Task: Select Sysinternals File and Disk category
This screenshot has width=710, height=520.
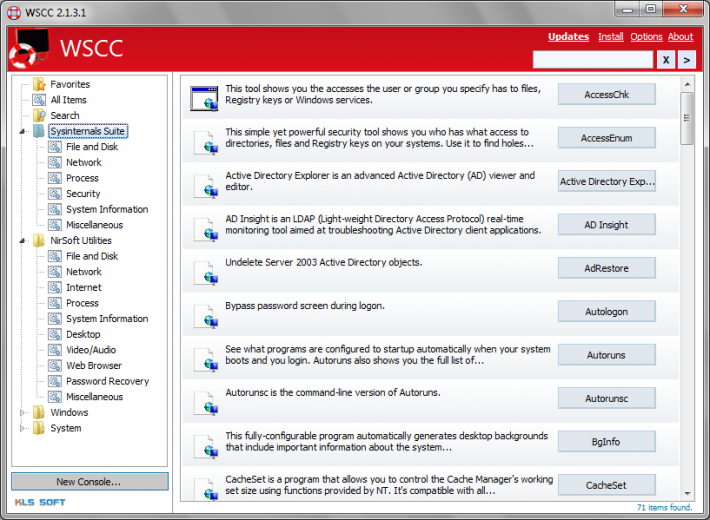Action: [92, 147]
